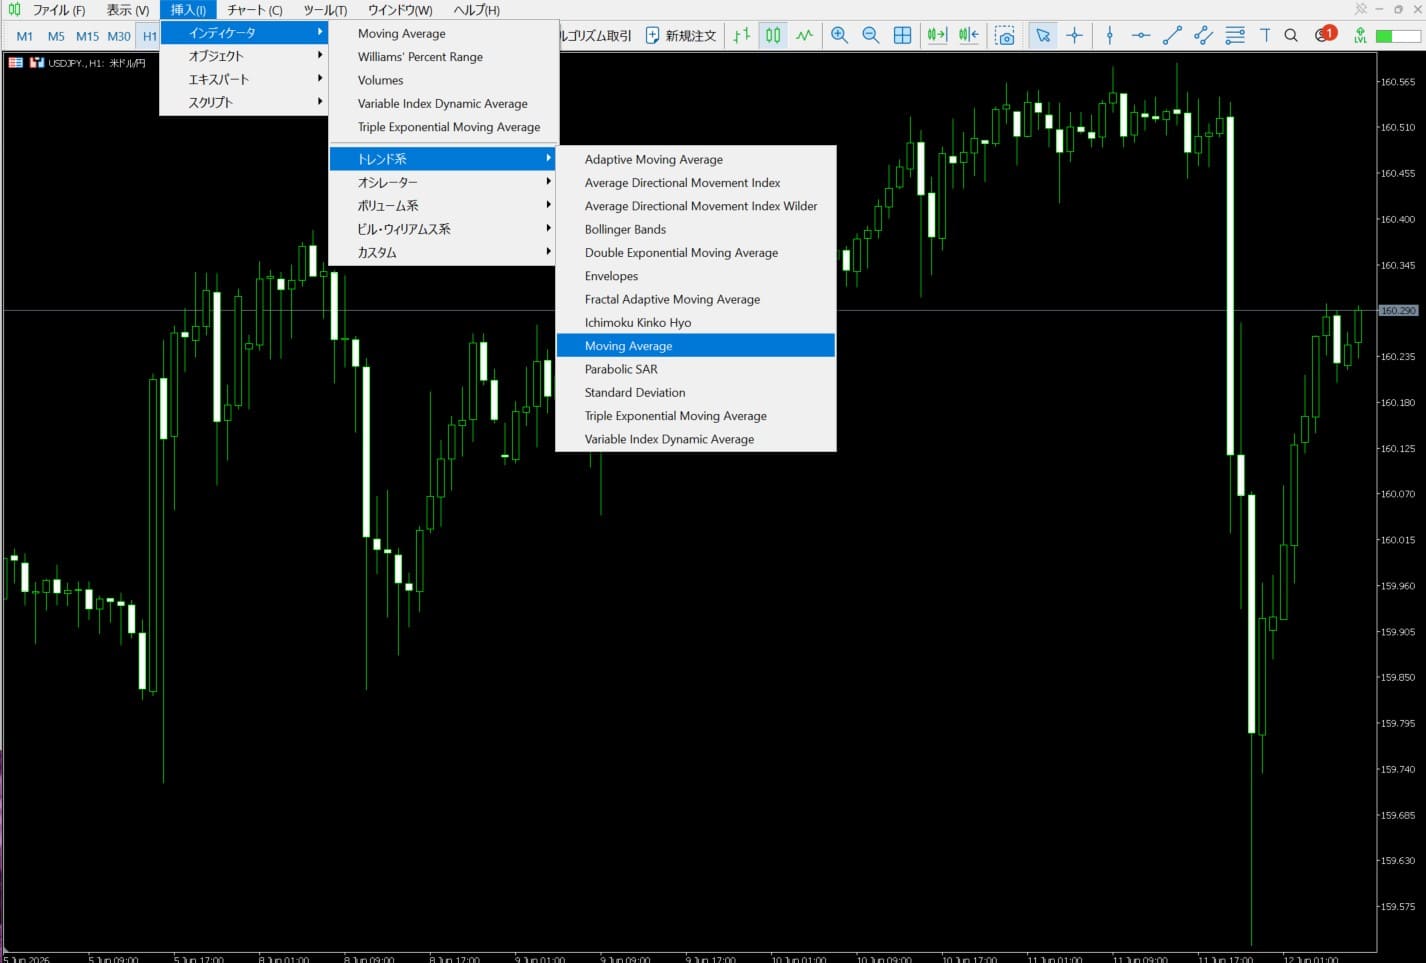Expand スクリプト submenu
This screenshot has height=963, width=1426.
coord(244,102)
